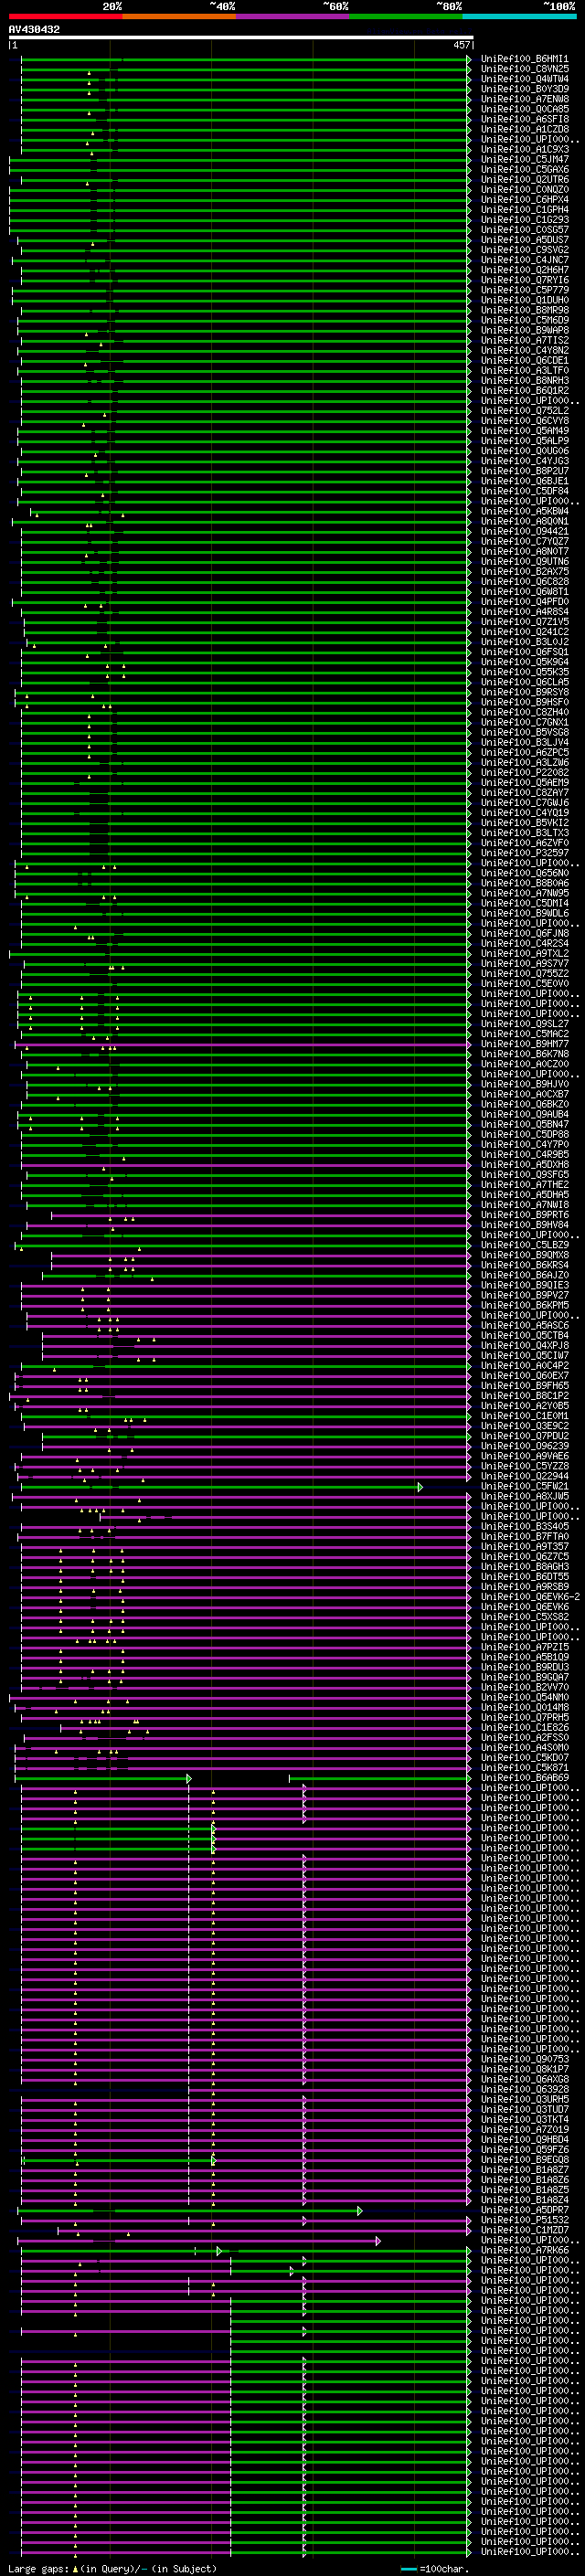The width and height of the screenshot is (585, 2576).
Task: Click label UniRef100_C9SVG2
Action: (x=525, y=250)
